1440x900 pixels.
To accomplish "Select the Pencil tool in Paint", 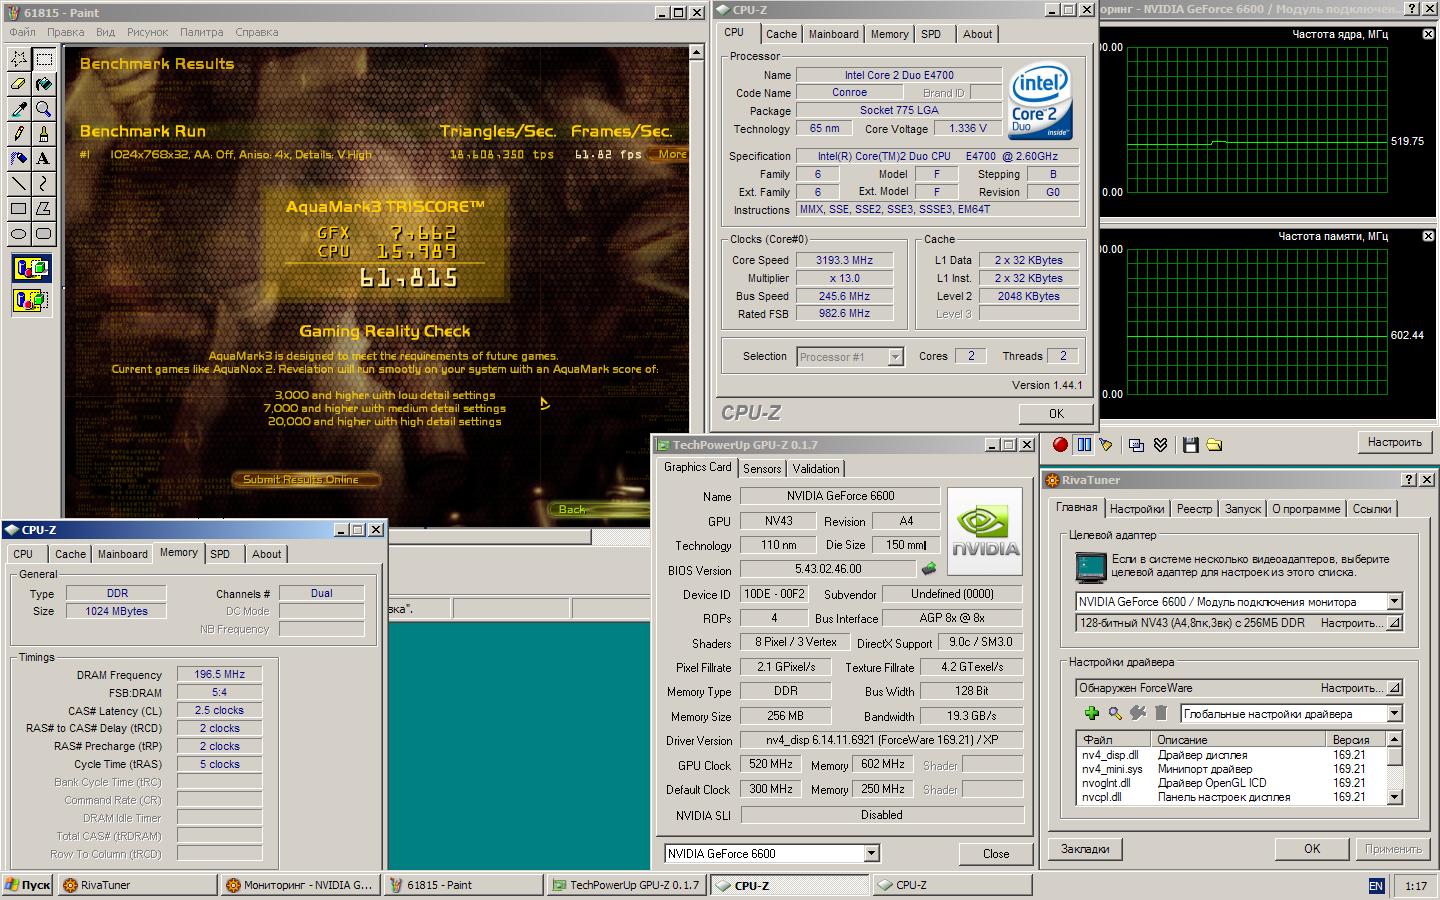I will pos(19,135).
